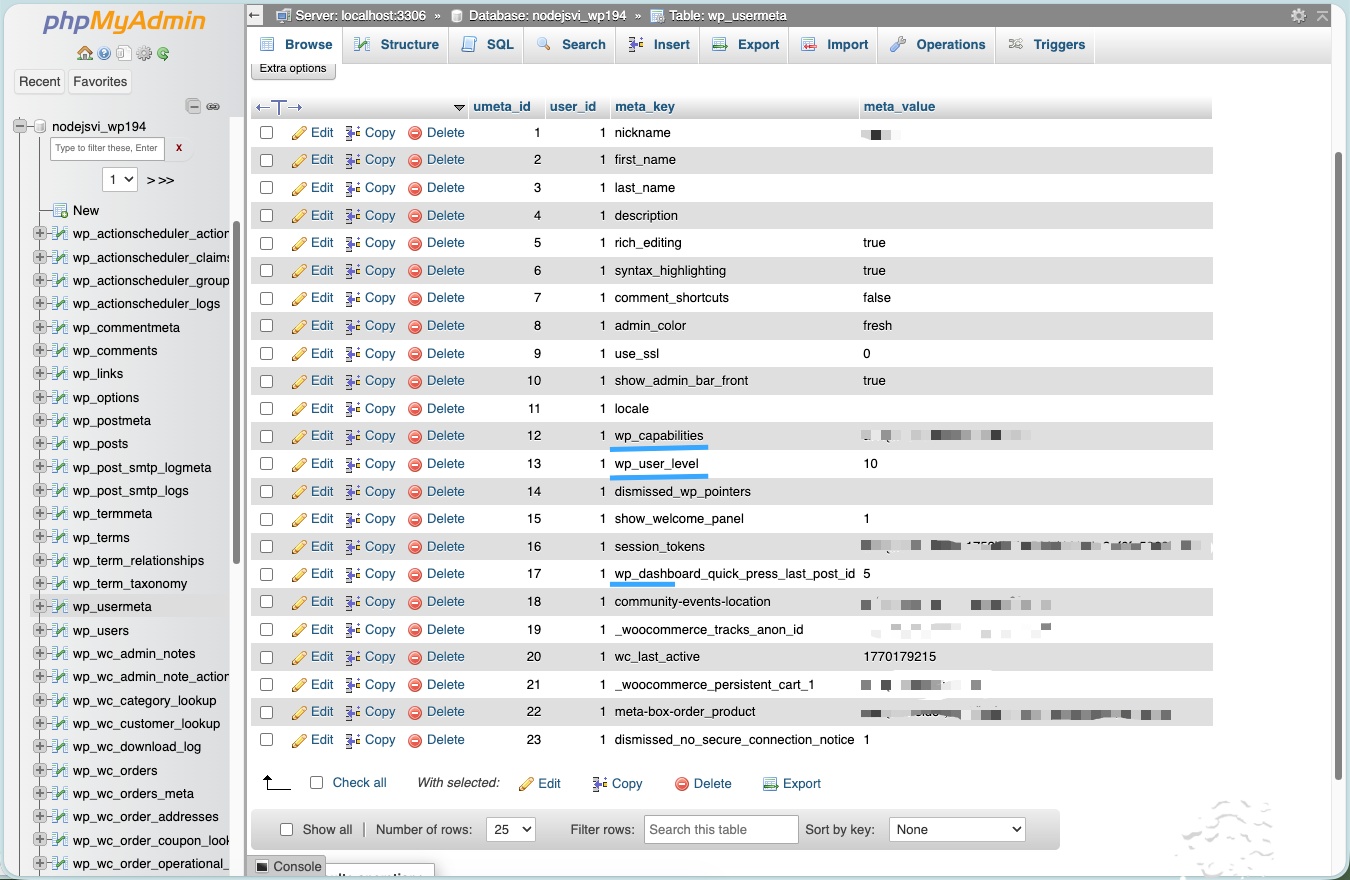Delete the wp_user_level row

click(x=436, y=464)
